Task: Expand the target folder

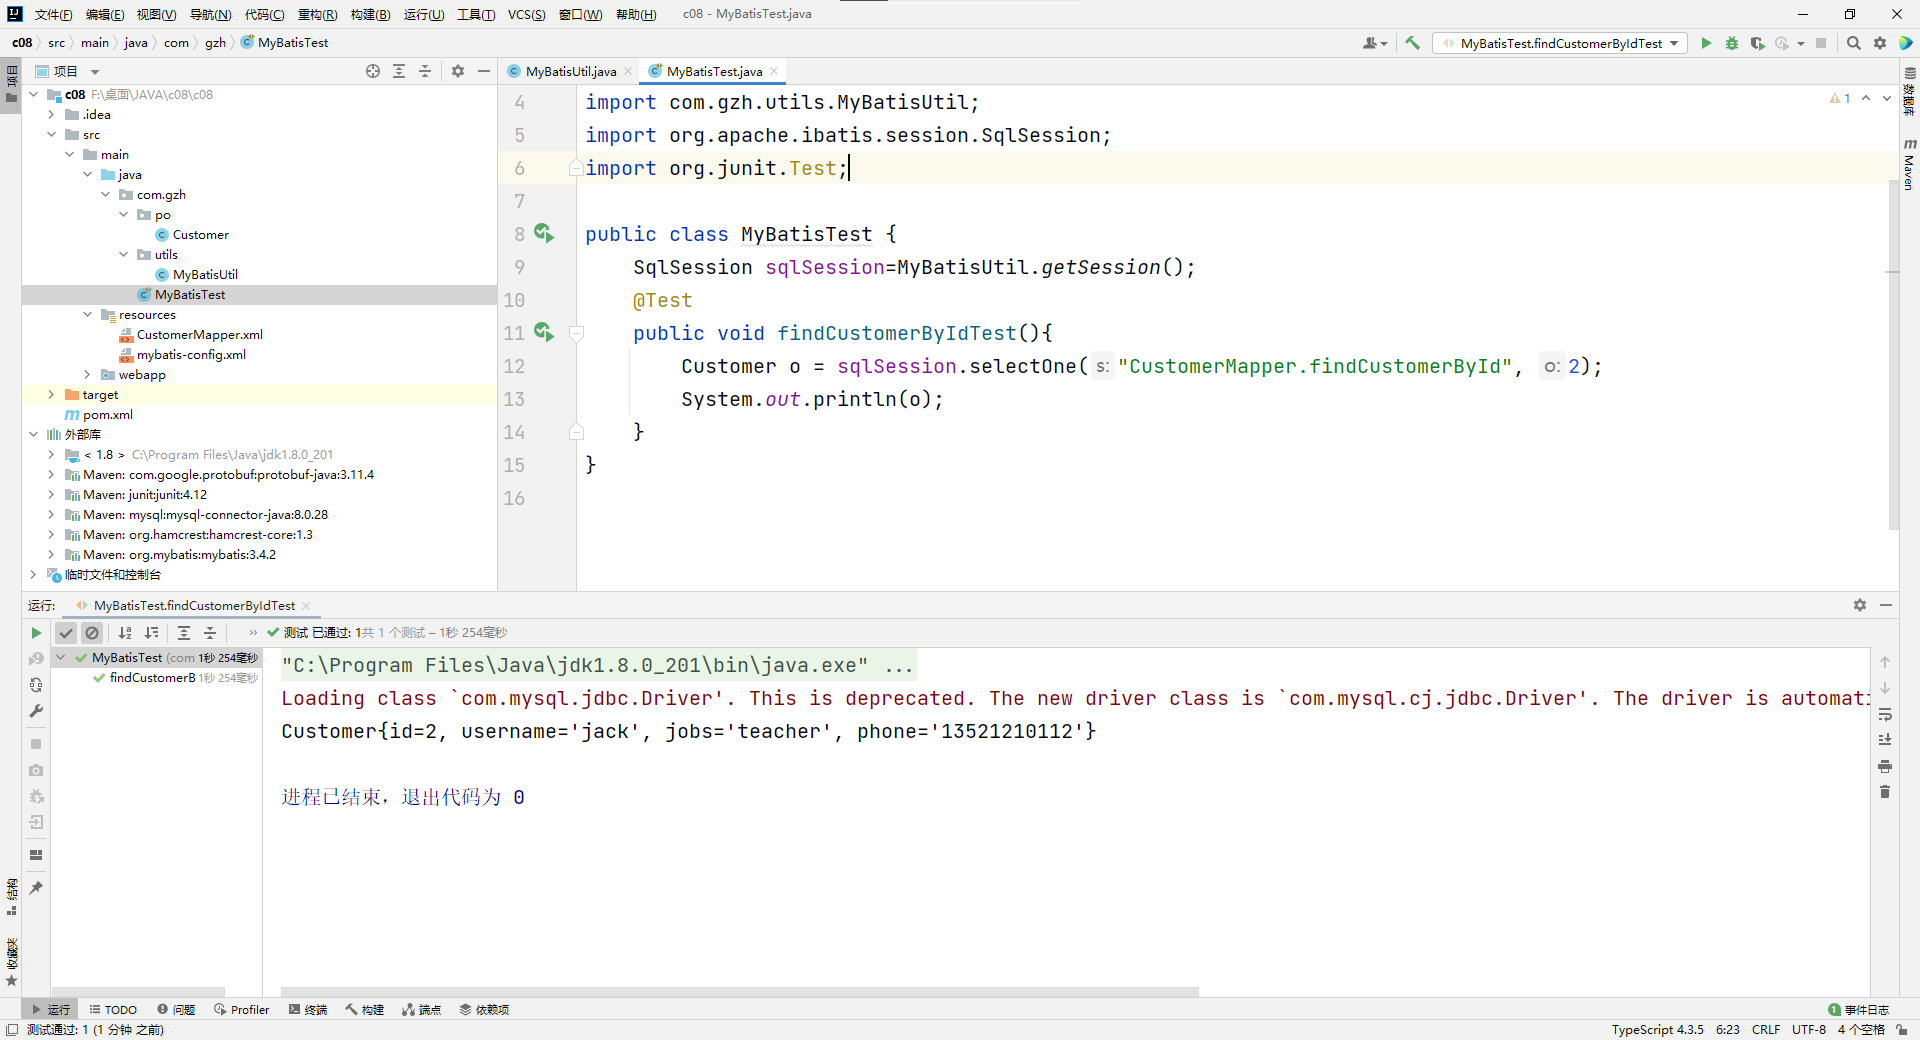Action: point(51,394)
